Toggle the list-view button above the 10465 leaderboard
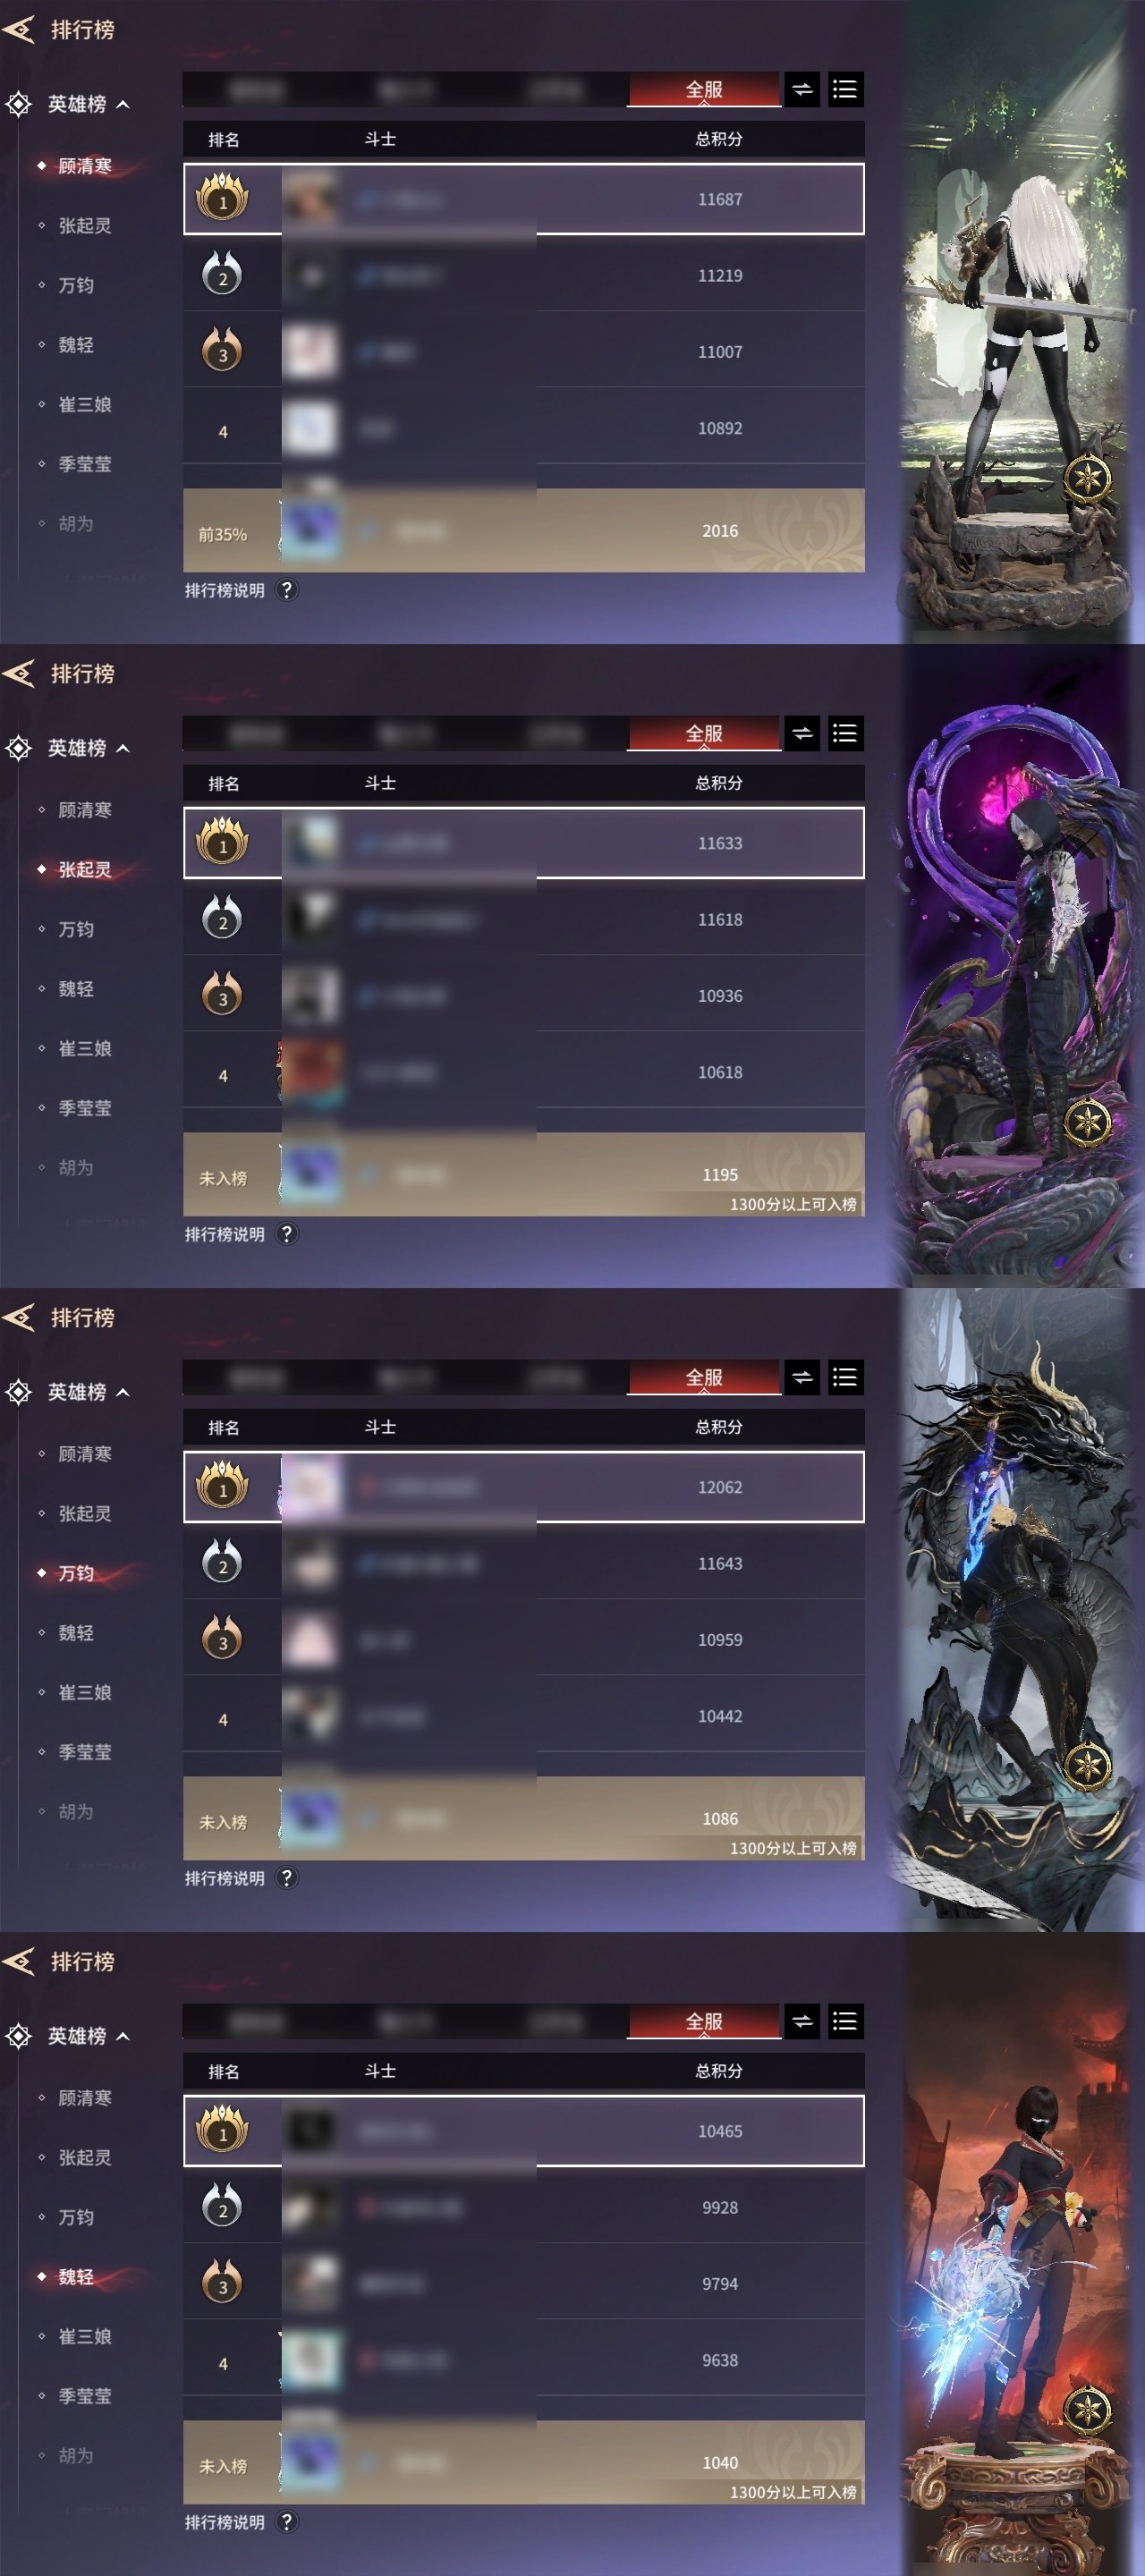This screenshot has height=2576, width=1145. pos(845,2022)
